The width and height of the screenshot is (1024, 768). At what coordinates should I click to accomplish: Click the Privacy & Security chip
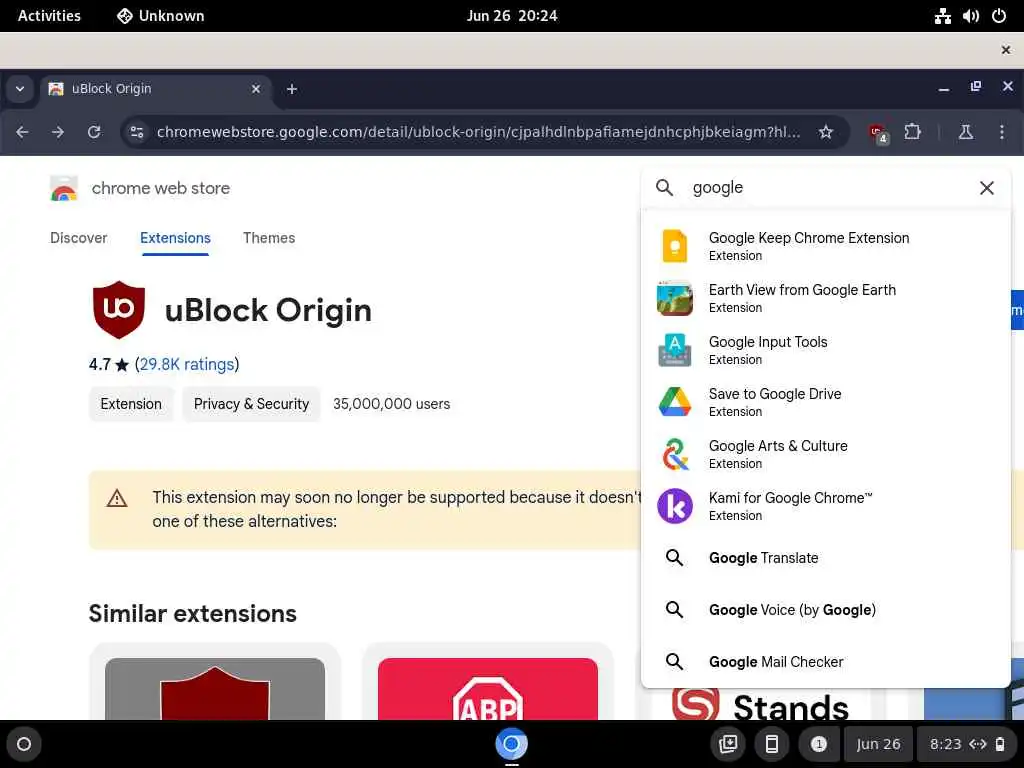coord(251,404)
